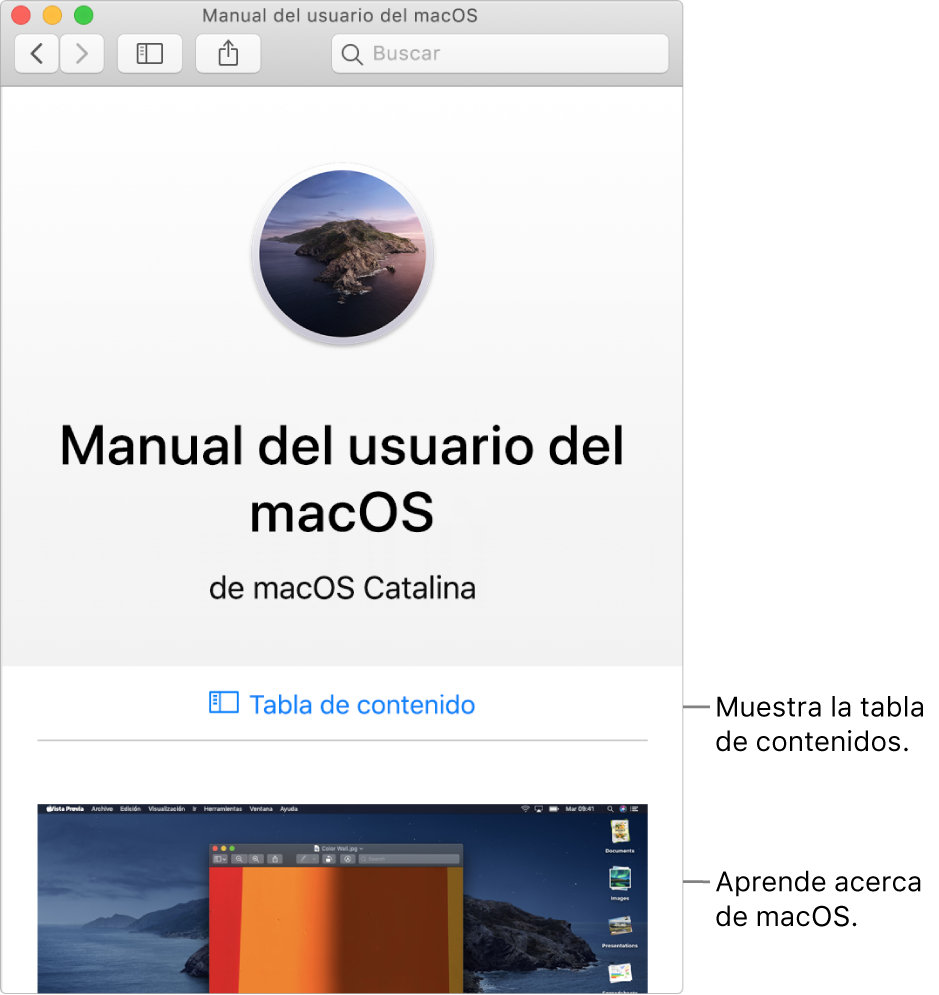Viewport: 939px width, 995px height.
Task: Navigate forward with the forward arrow
Action: (82, 54)
